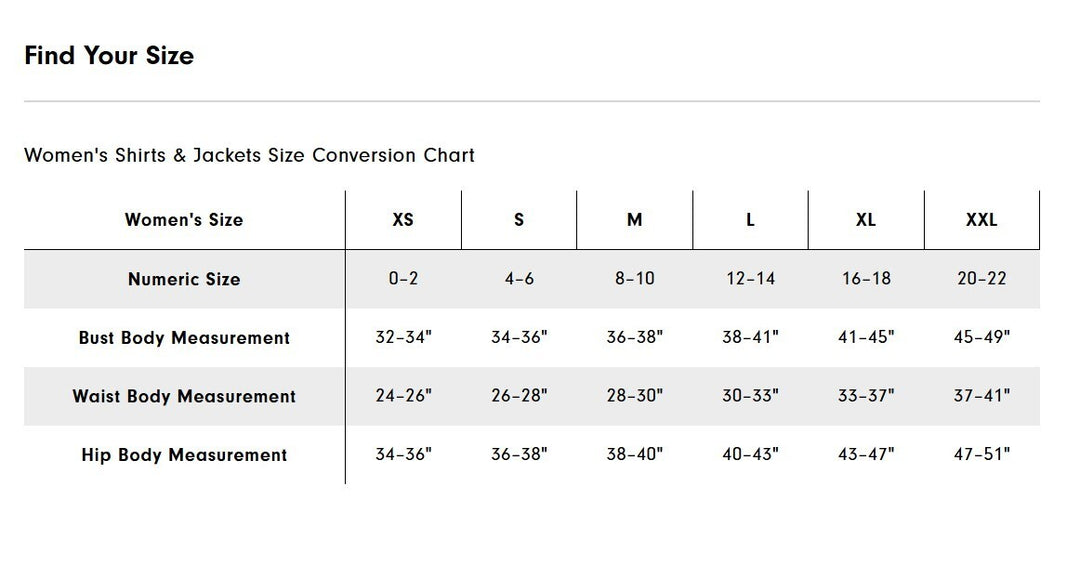Click the XS size column header
The height and width of the screenshot is (579, 1080).
403,220
